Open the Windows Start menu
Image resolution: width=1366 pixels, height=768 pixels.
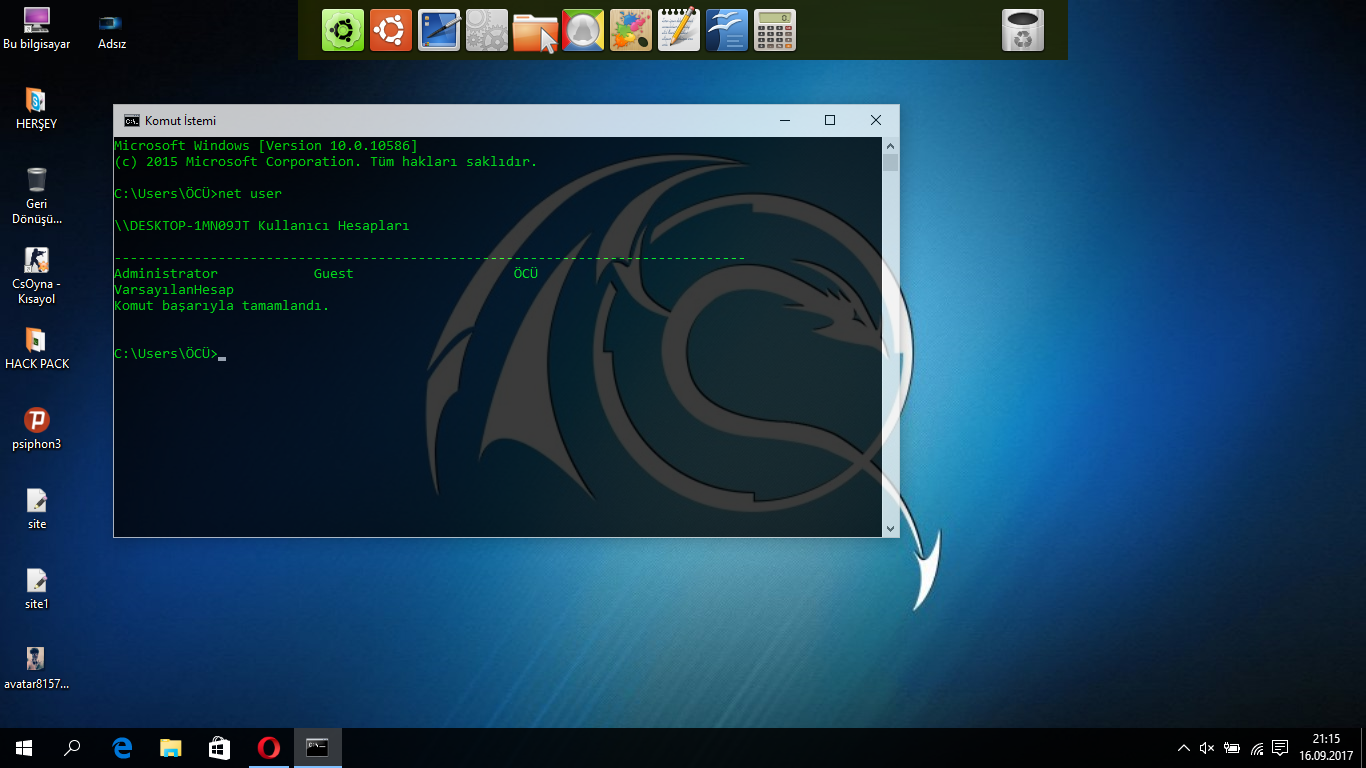24,748
